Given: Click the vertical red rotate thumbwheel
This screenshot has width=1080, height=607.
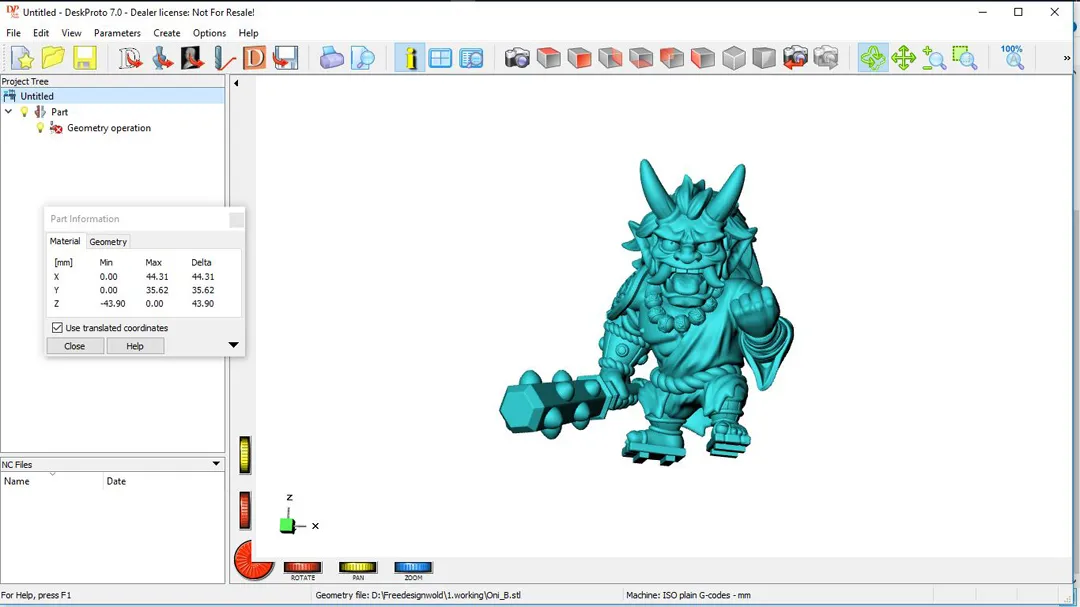Looking at the screenshot, I should pyautogui.click(x=245, y=511).
